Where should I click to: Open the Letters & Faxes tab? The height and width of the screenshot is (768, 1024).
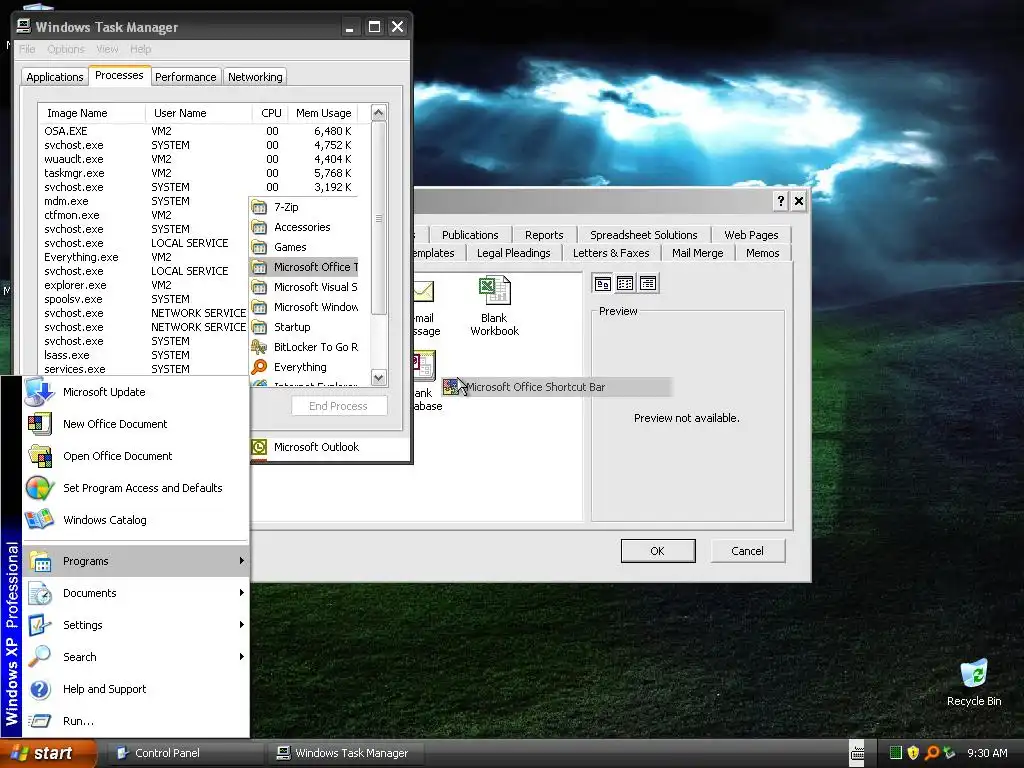(611, 253)
